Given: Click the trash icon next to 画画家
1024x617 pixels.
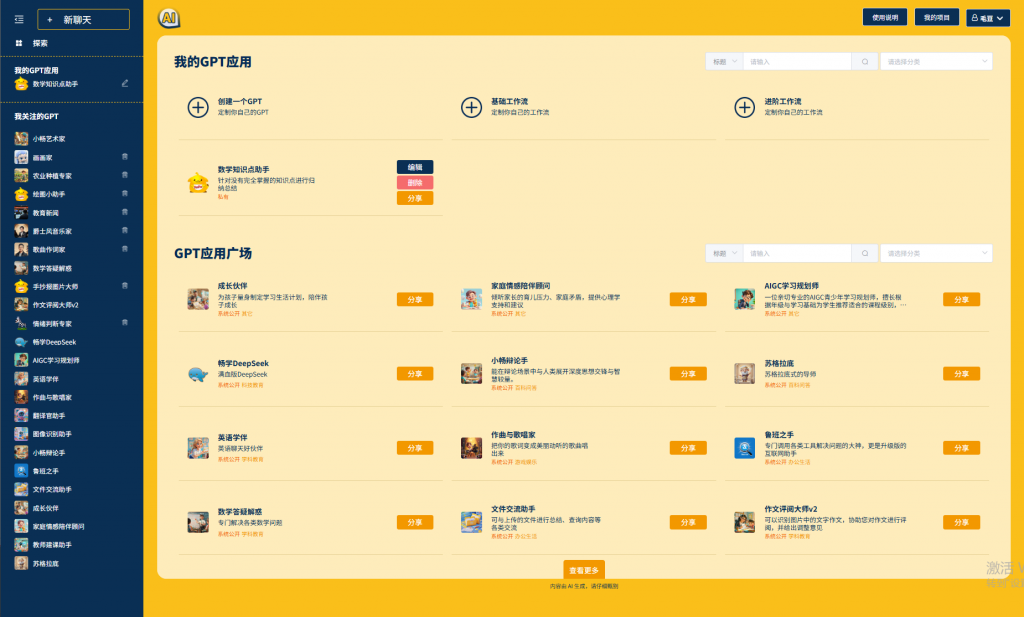Looking at the screenshot, I should tap(125, 157).
